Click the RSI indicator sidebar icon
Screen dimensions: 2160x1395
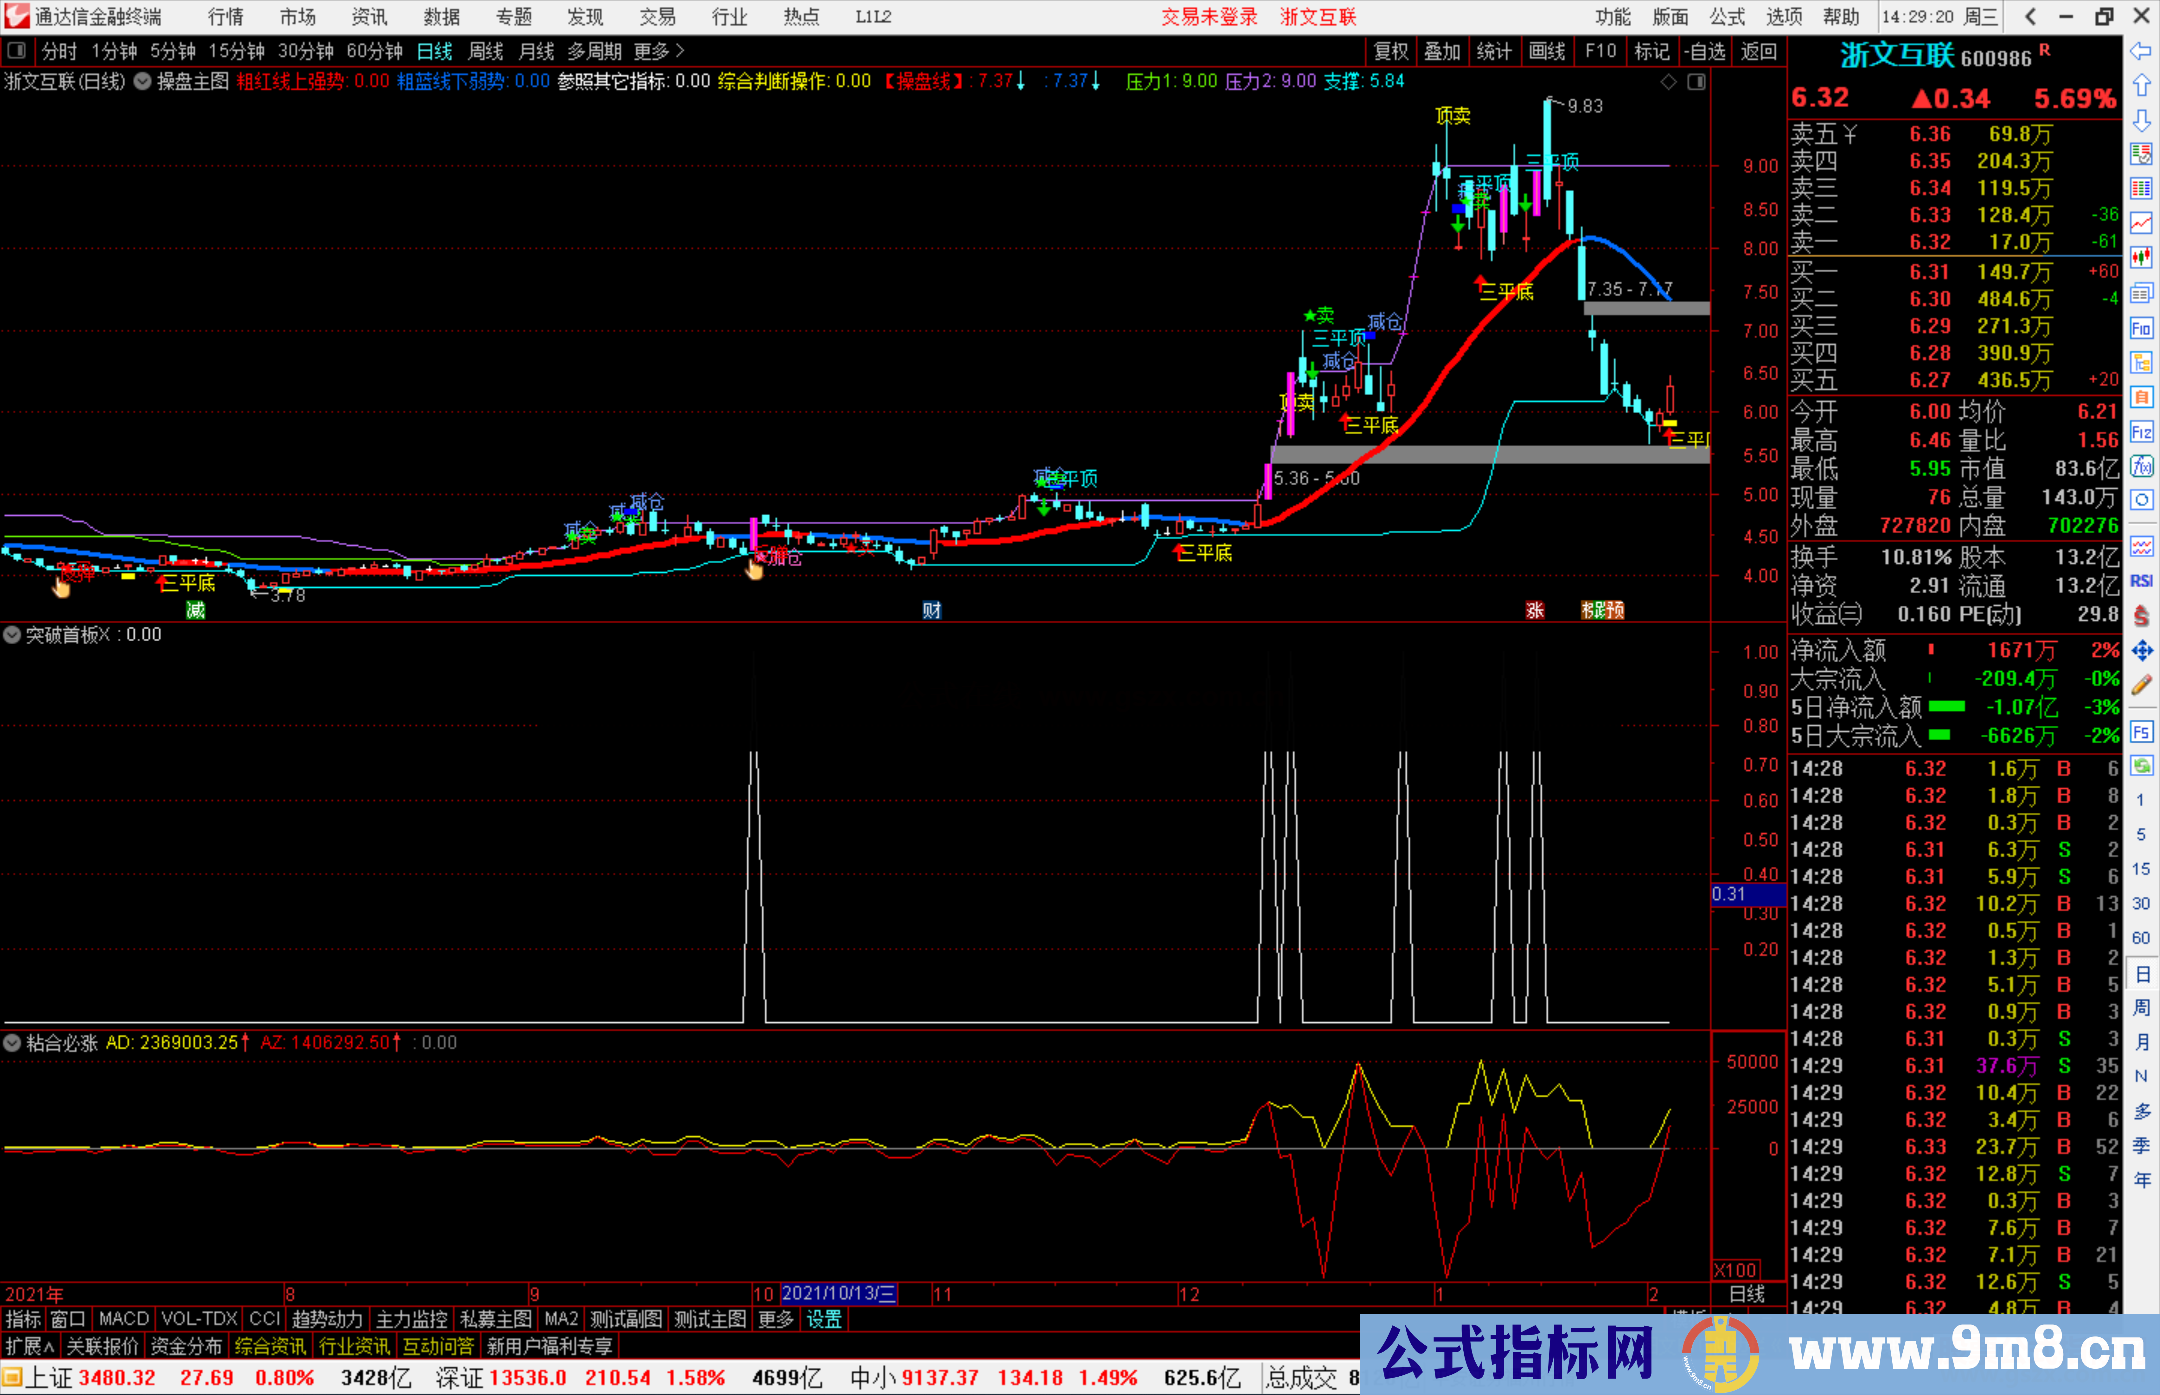(x=2141, y=581)
